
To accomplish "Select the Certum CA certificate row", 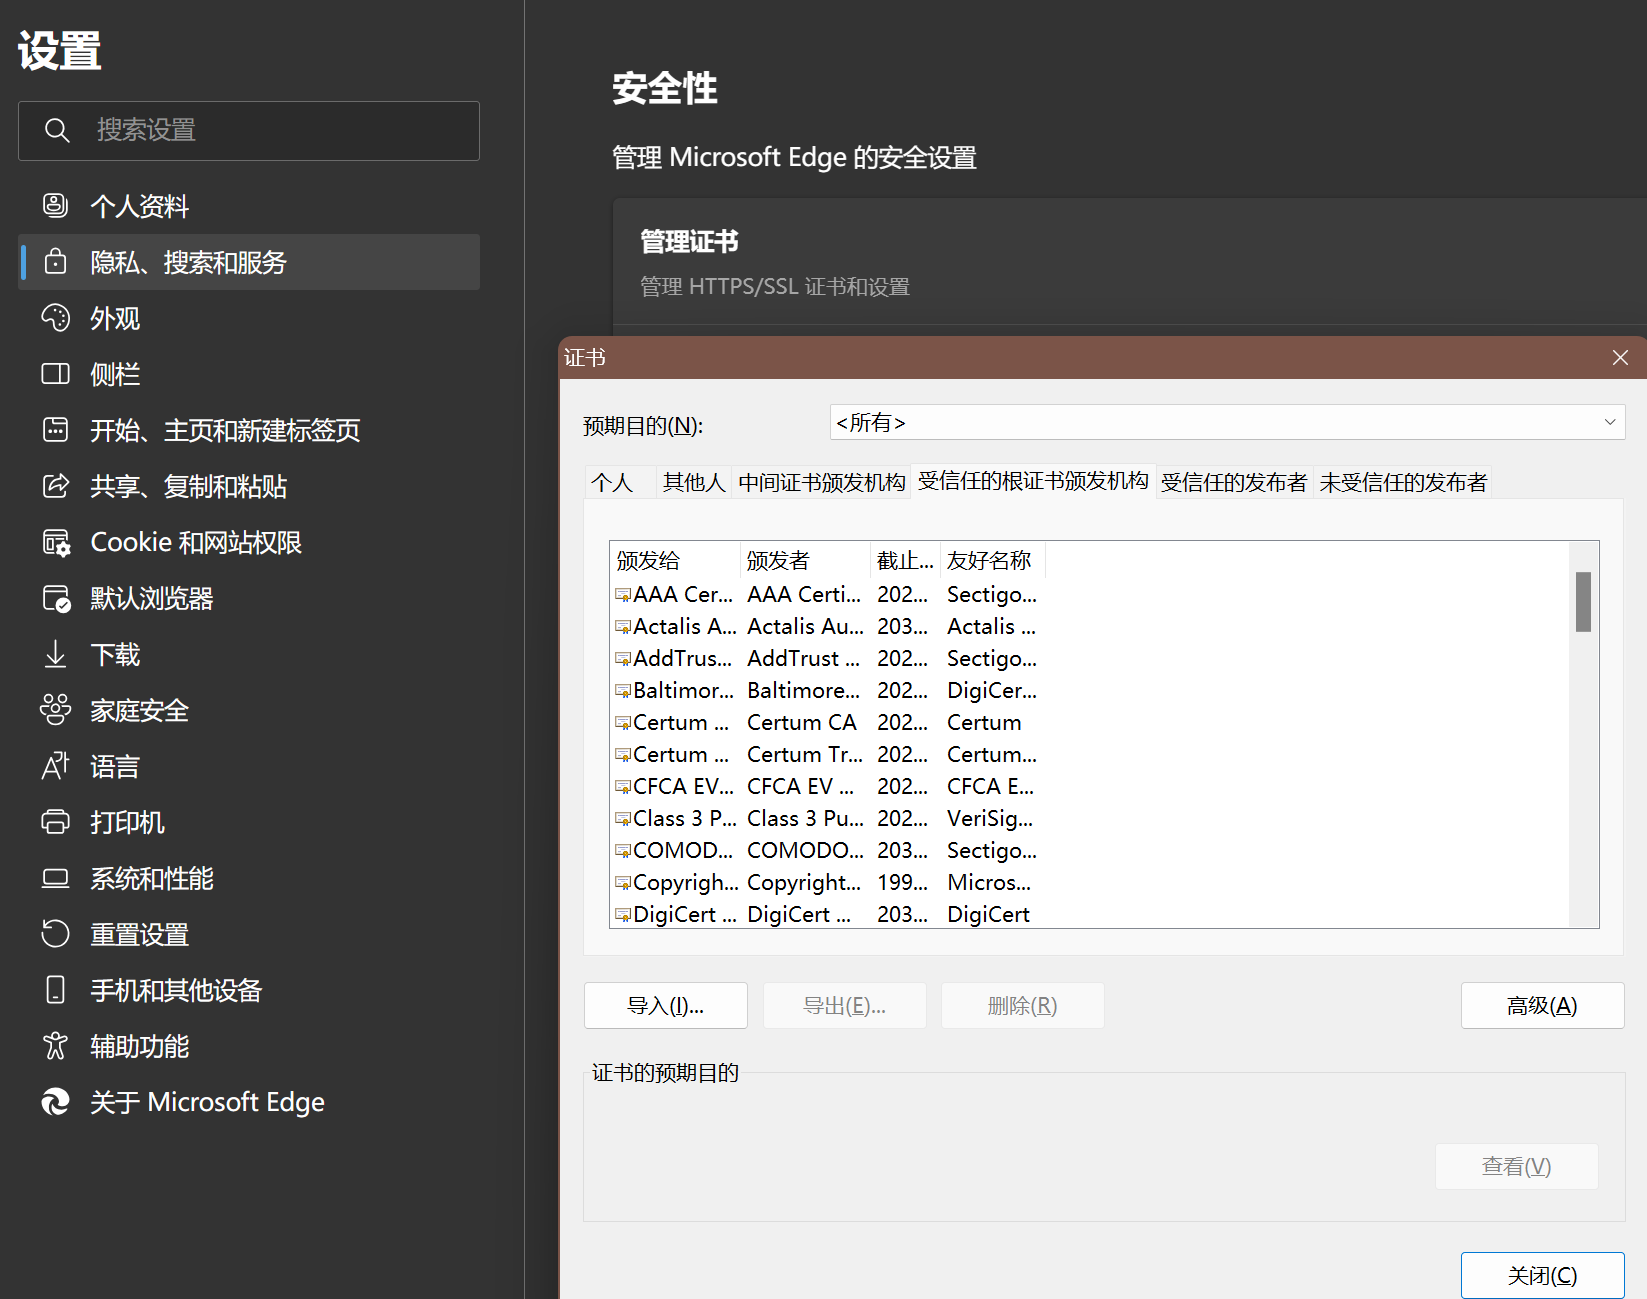I will 827,722.
